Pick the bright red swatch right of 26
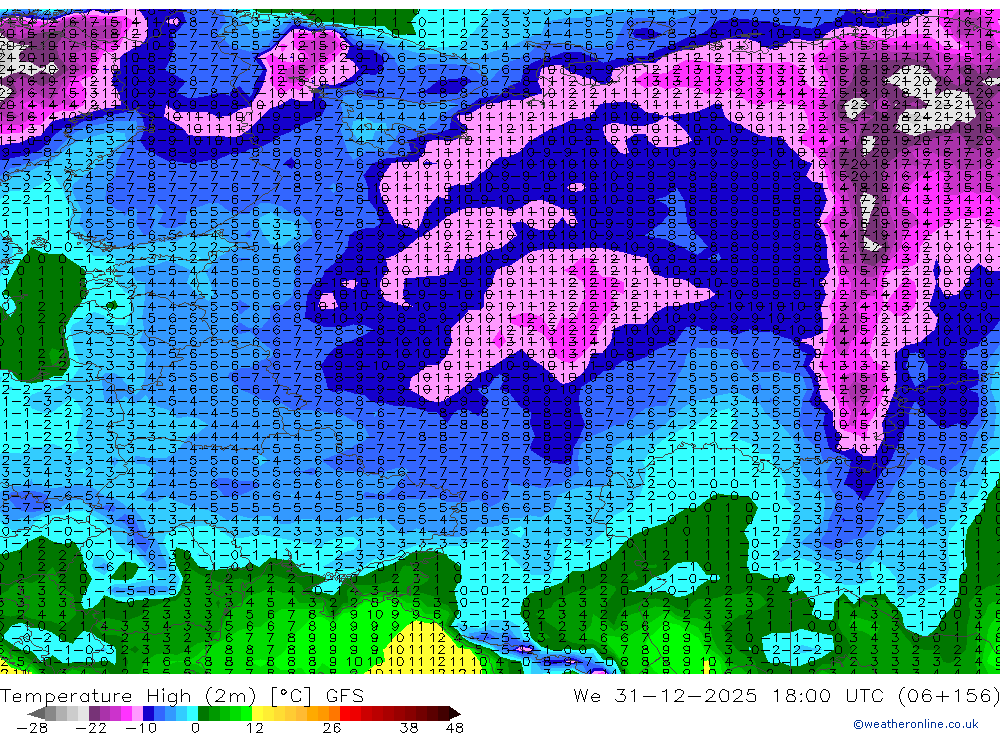Viewport: 1000px width, 733px height. point(345,714)
